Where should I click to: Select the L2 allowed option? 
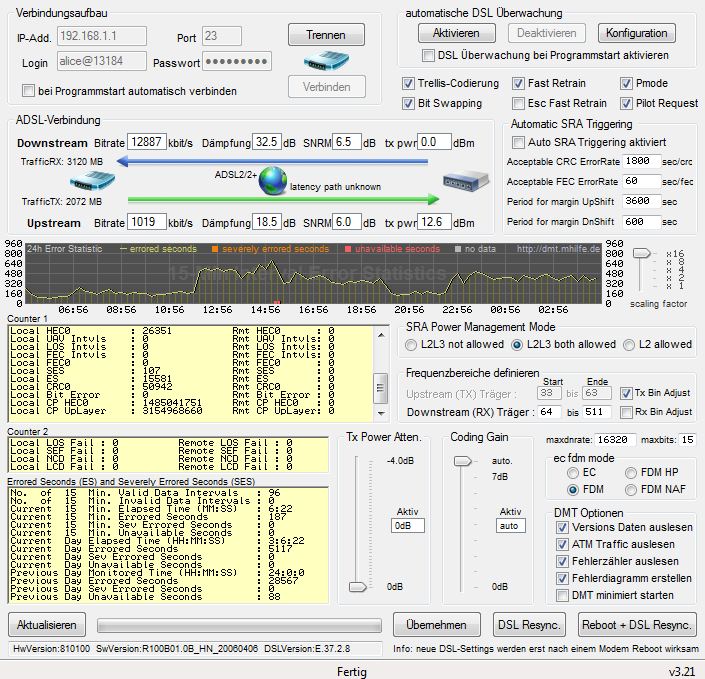(629, 345)
